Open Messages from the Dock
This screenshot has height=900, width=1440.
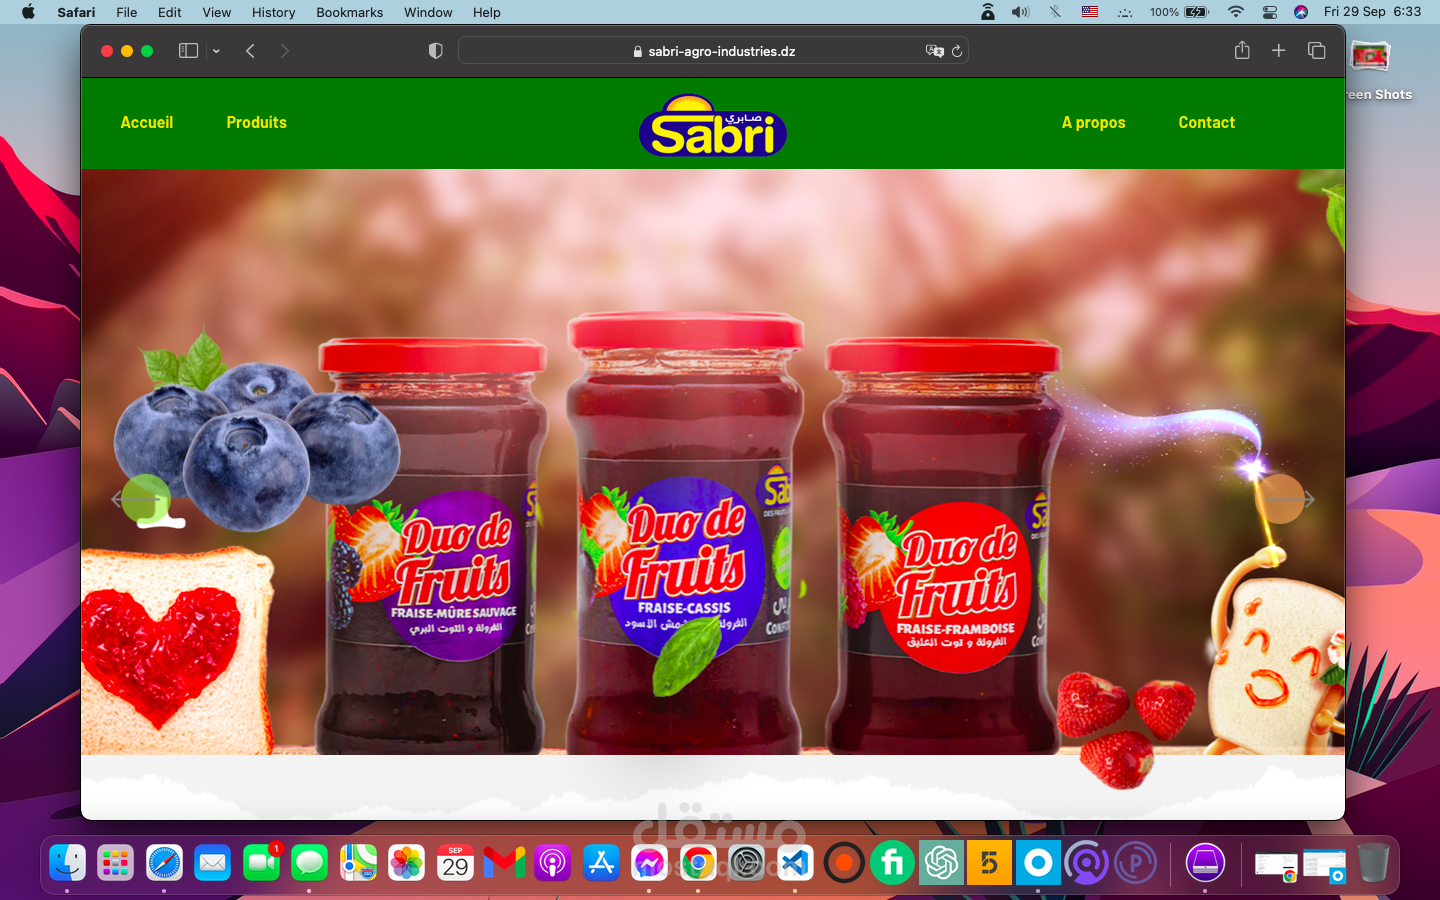pyautogui.click(x=309, y=862)
